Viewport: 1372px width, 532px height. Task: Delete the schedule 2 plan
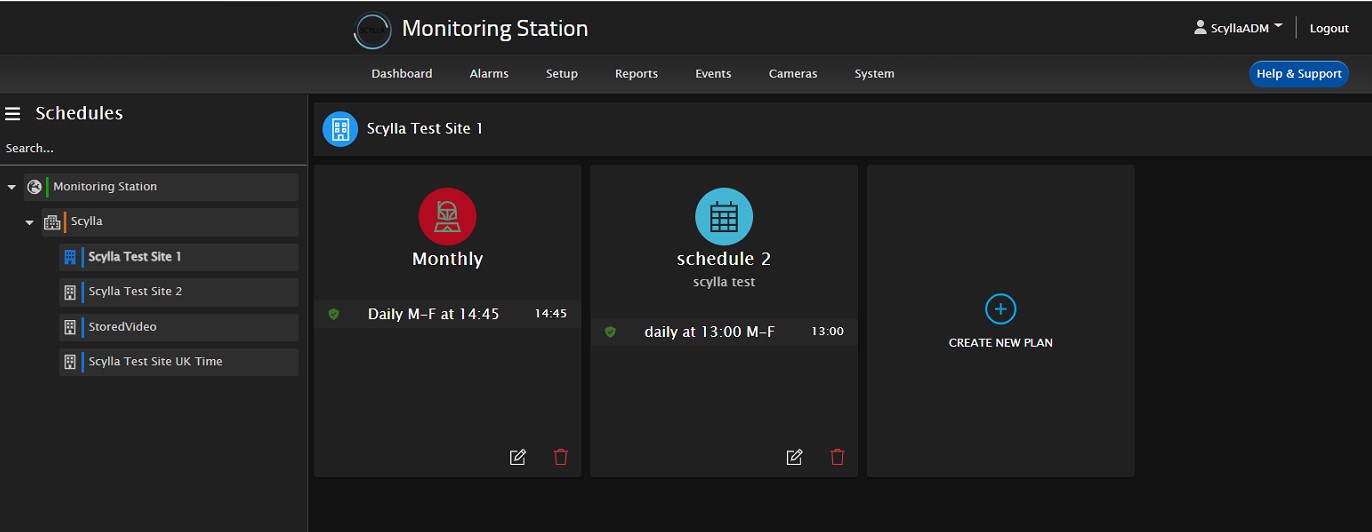(x=838, y=457)
